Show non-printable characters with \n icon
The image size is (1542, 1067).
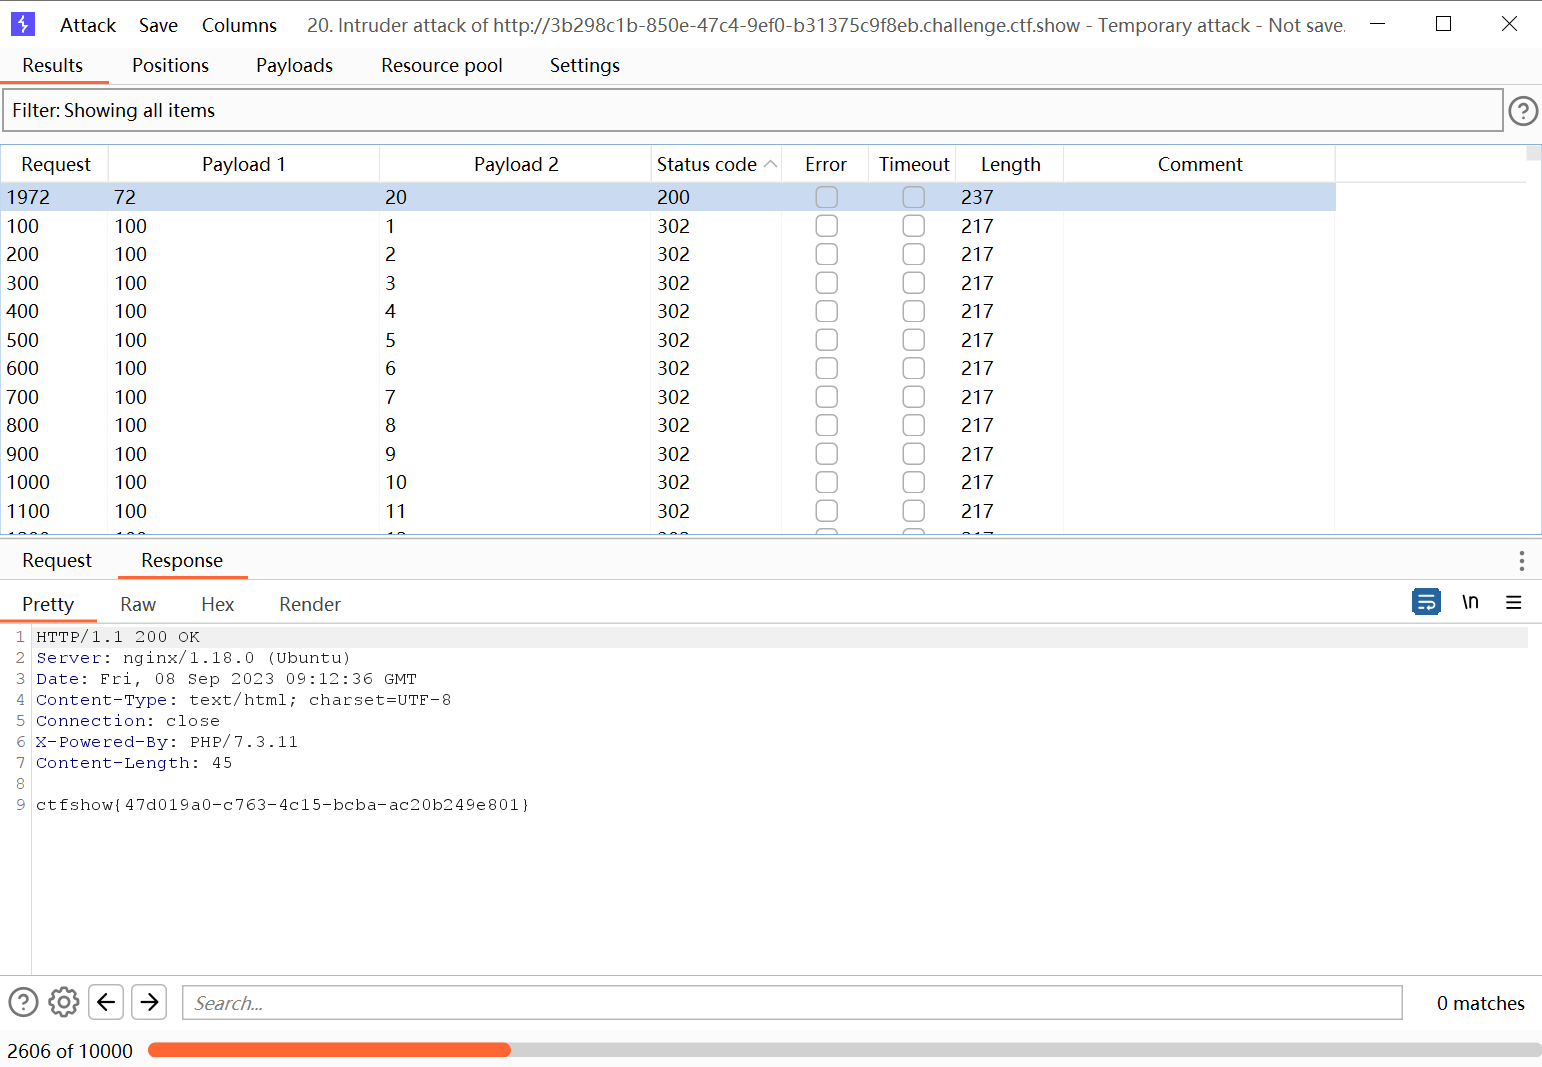coord(1470,602)
